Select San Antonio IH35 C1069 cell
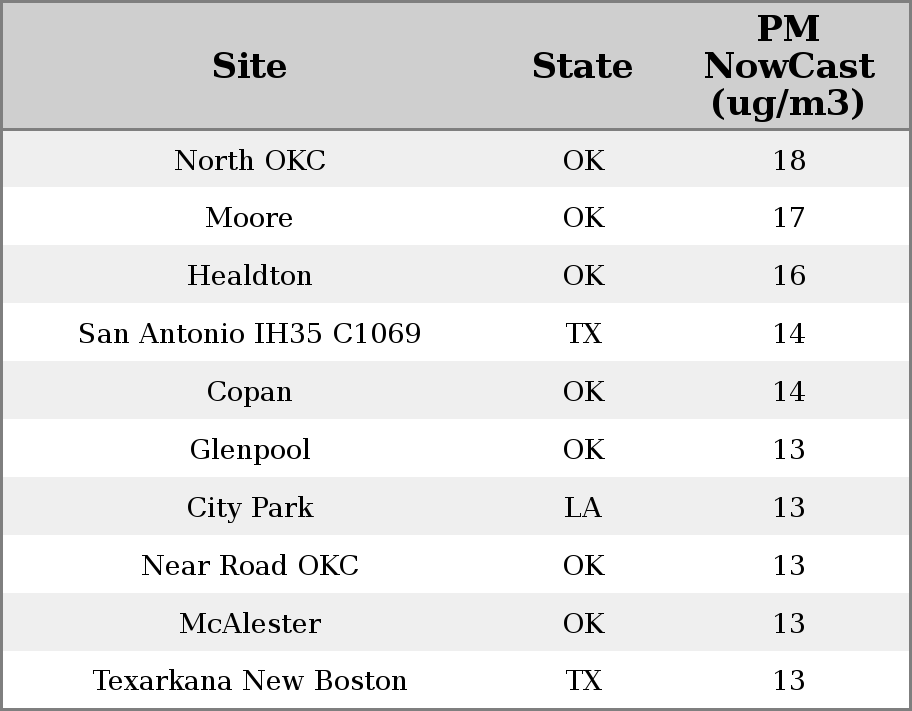This screenshot has width=912, height=711. point(249,334)
